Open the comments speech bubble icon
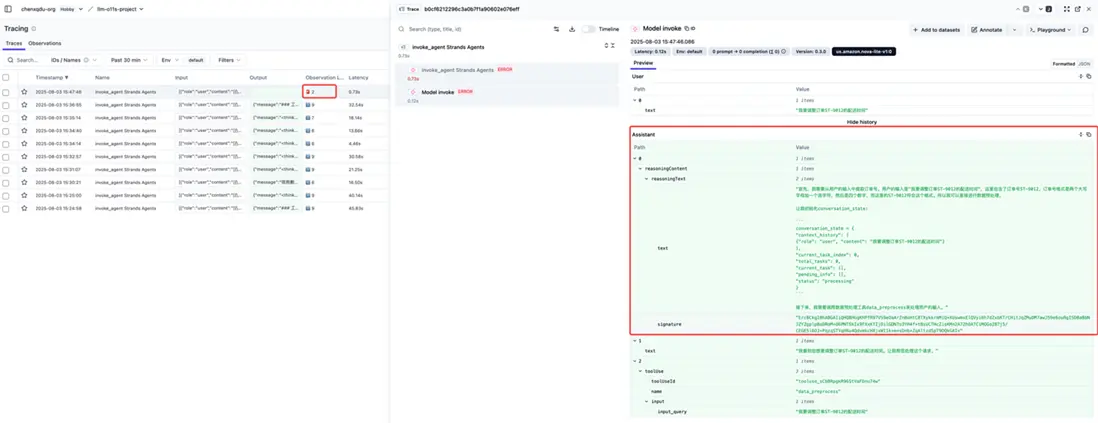Image resolution: width=1098 pixels, height=423 pixels. tap(1085, 30)
